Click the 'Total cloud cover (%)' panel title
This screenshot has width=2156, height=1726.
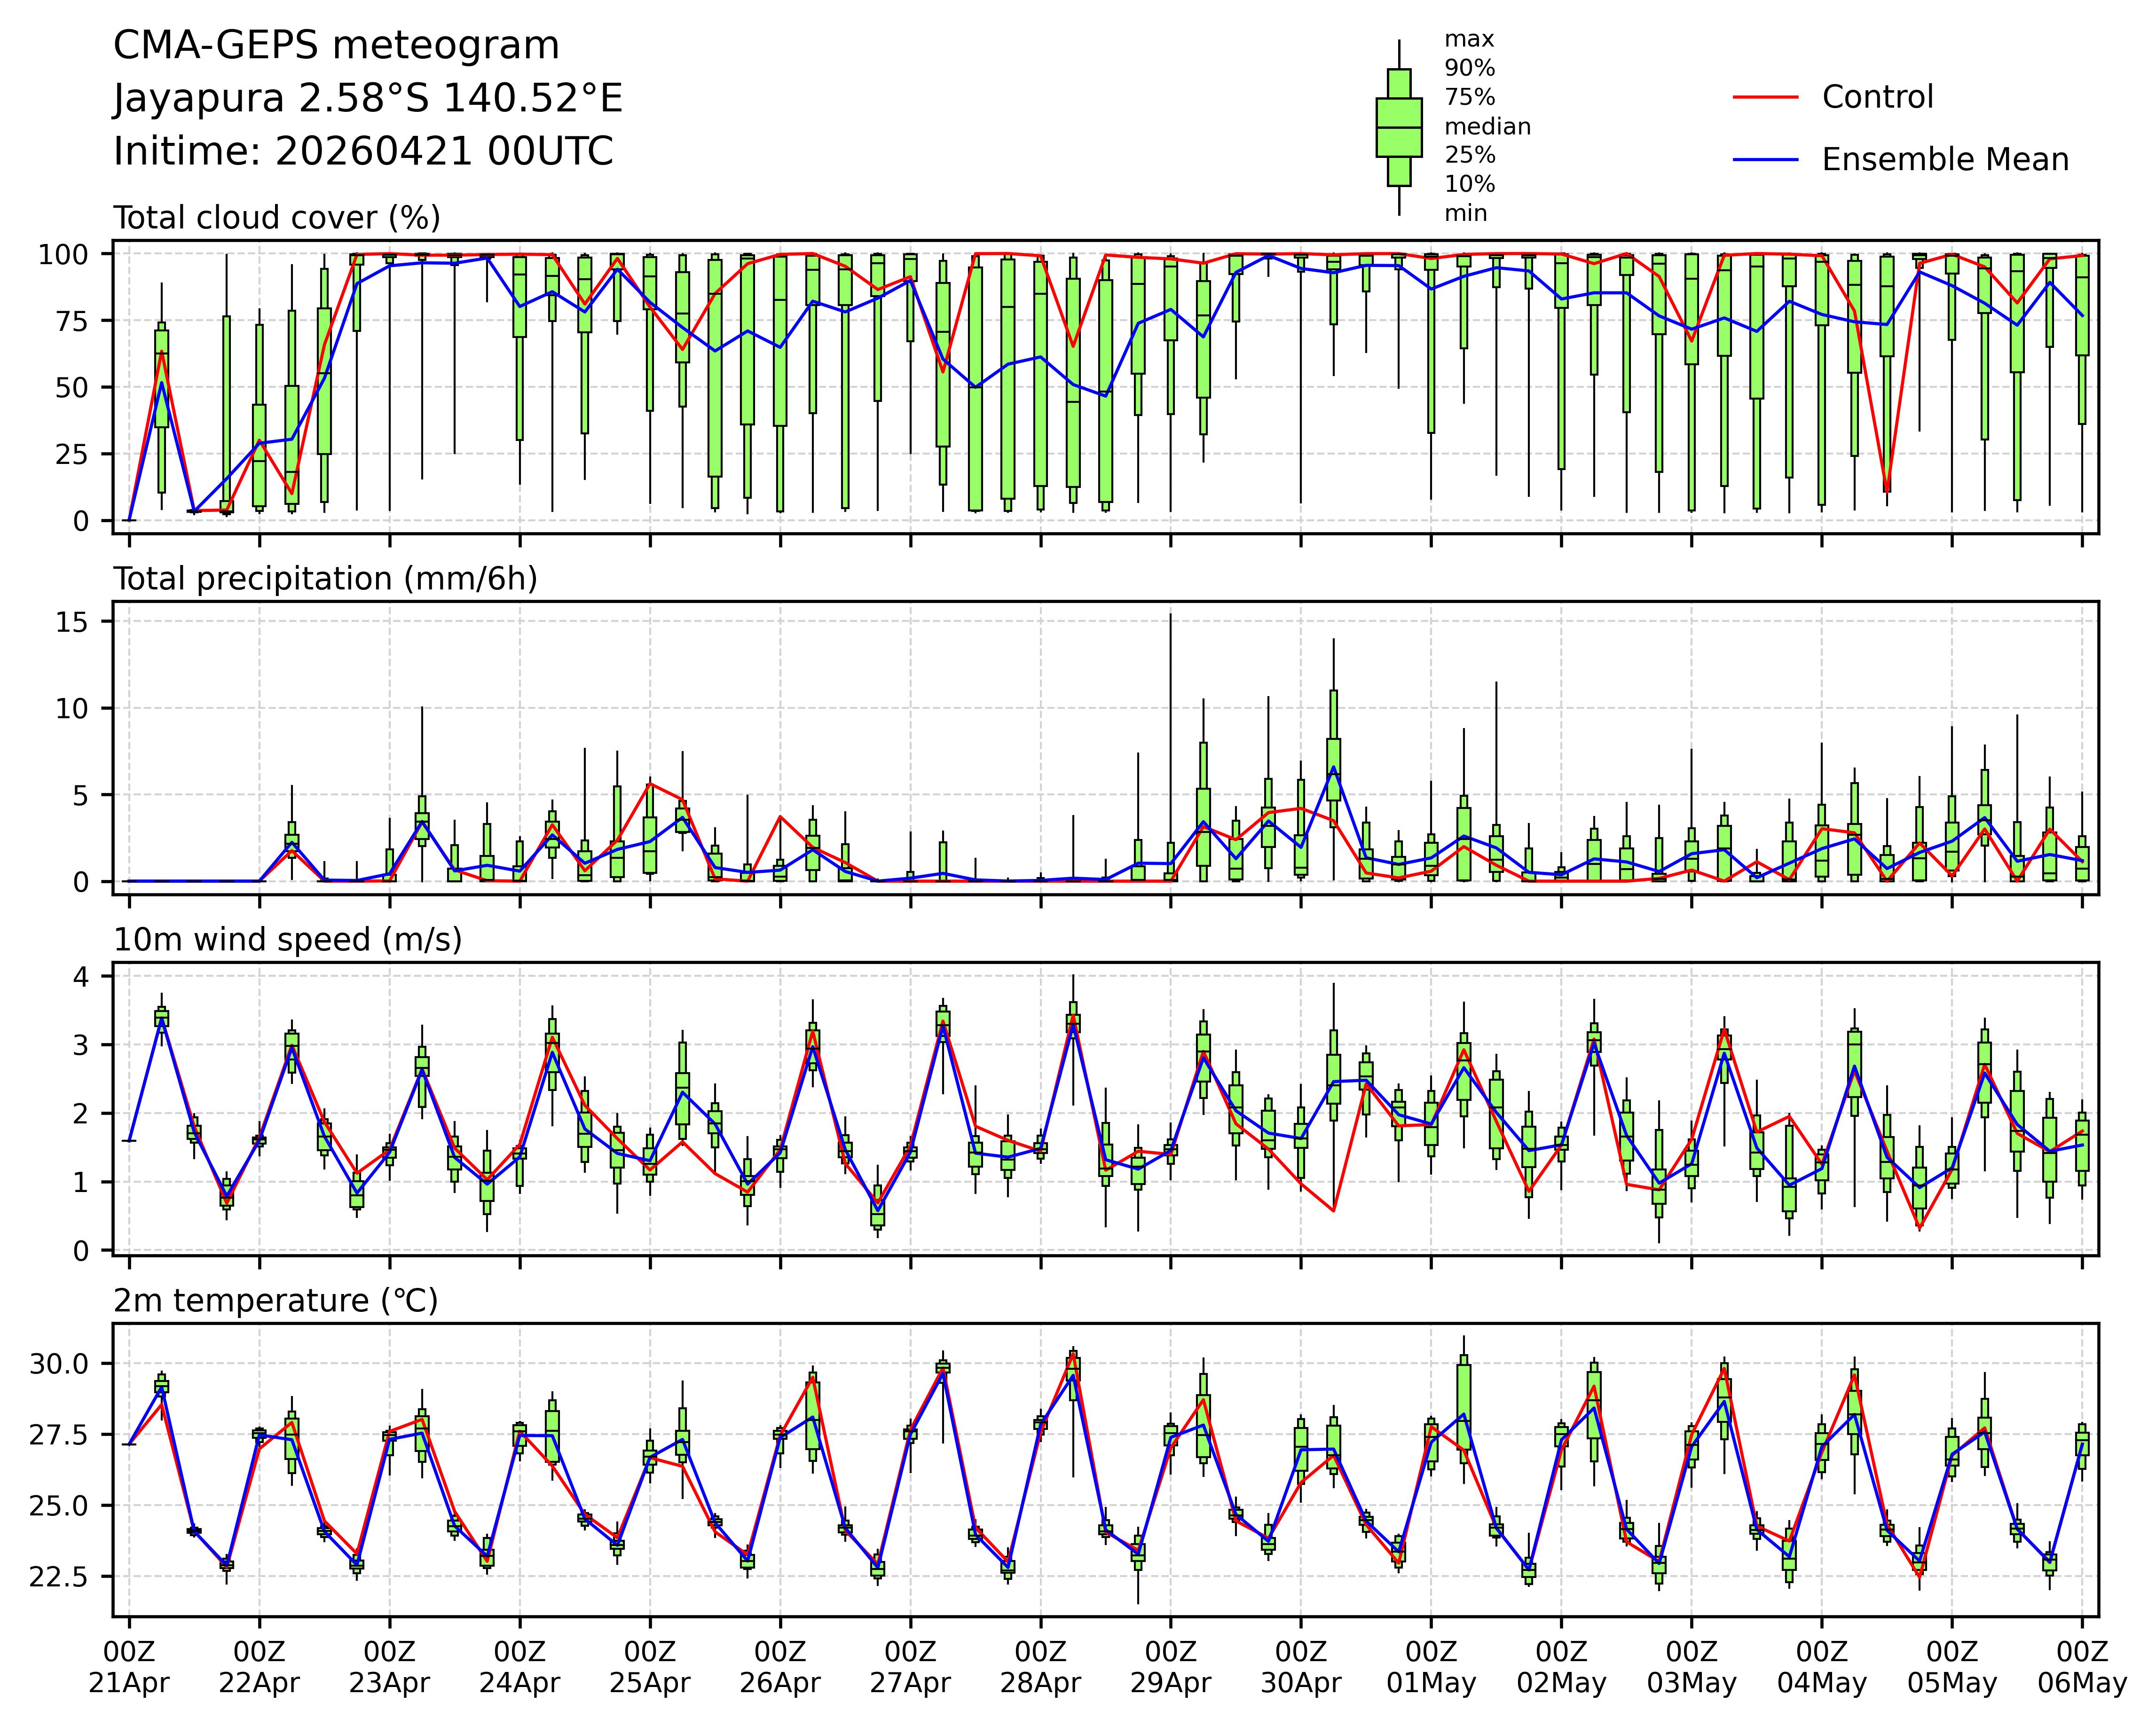click(x=277, y=218)
